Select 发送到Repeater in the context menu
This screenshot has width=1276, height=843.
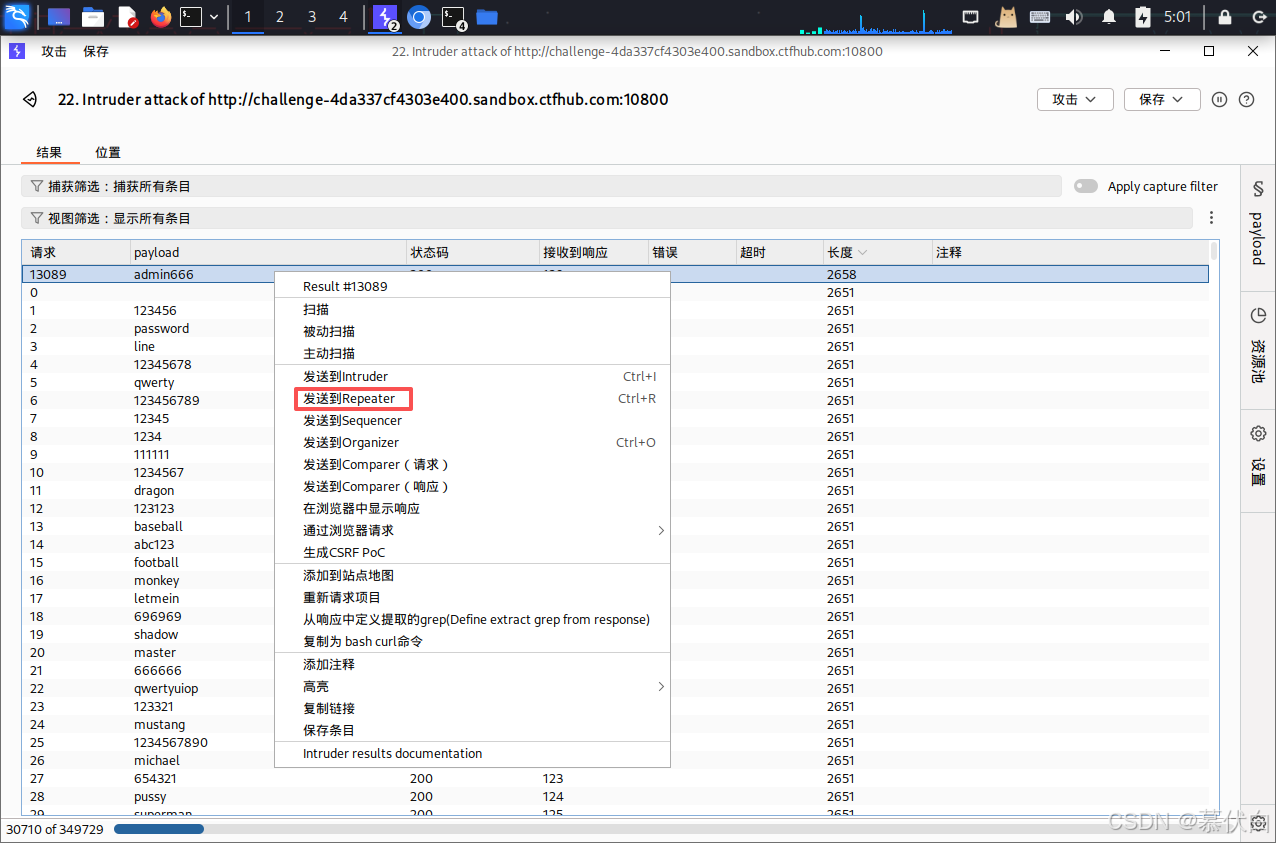(472, 398)
